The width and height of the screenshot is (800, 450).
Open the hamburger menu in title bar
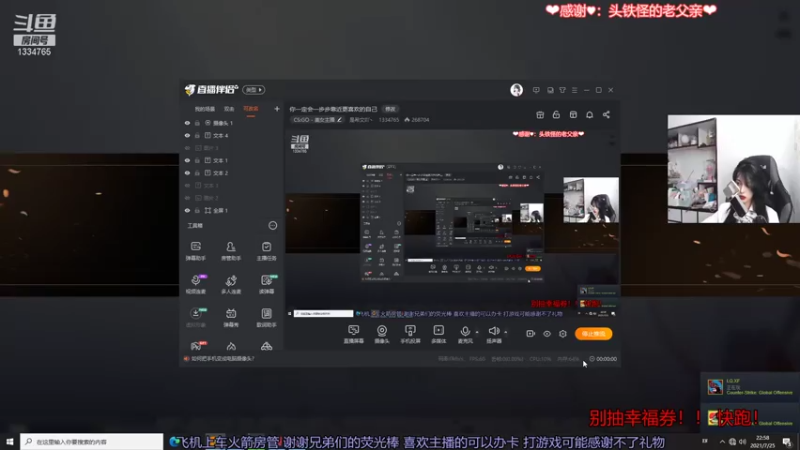574,90
